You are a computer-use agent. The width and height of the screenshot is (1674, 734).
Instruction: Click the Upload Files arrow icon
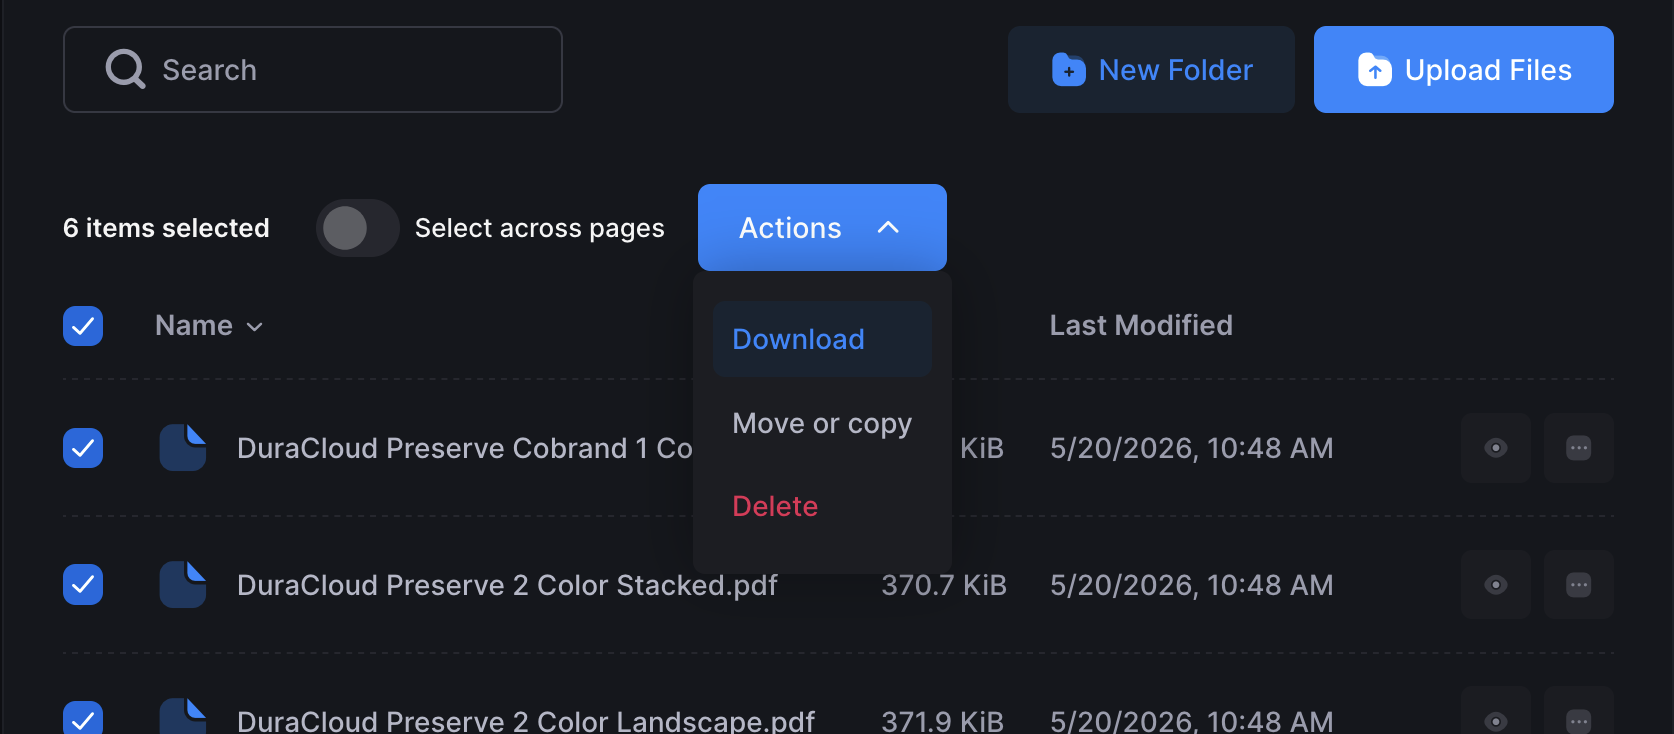pos(1375,70)
